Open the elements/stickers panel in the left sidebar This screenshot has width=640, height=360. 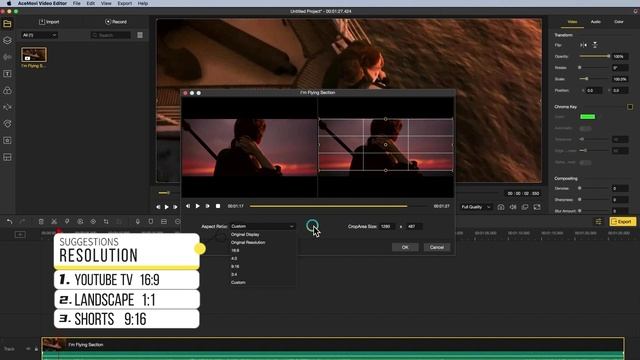click(x=7, y=140)
